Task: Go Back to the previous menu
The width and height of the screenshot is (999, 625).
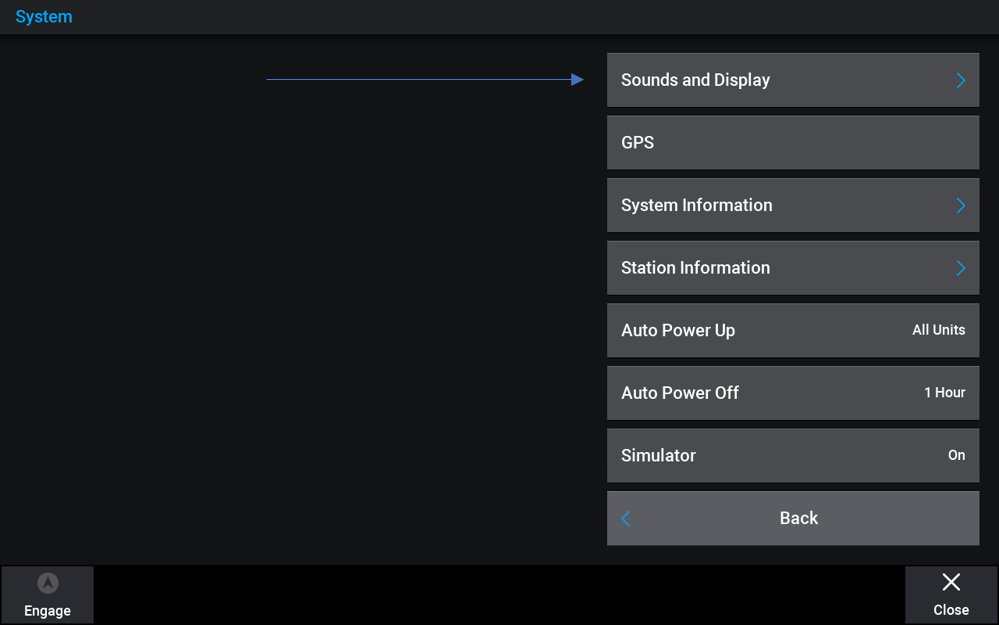Action: point(793,518)
